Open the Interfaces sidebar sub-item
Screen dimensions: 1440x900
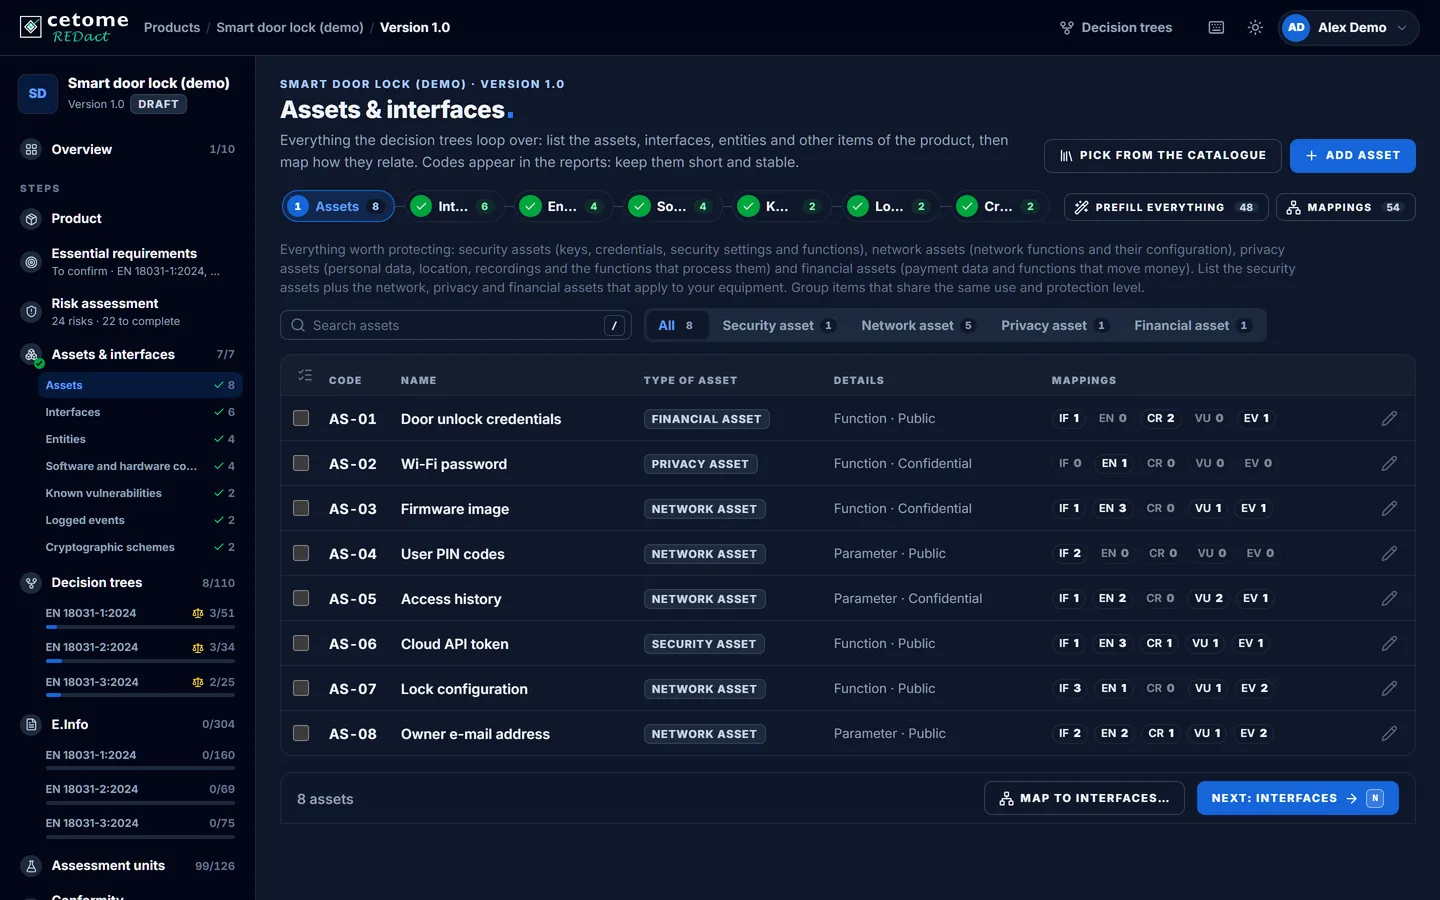(x=140, y=413)
